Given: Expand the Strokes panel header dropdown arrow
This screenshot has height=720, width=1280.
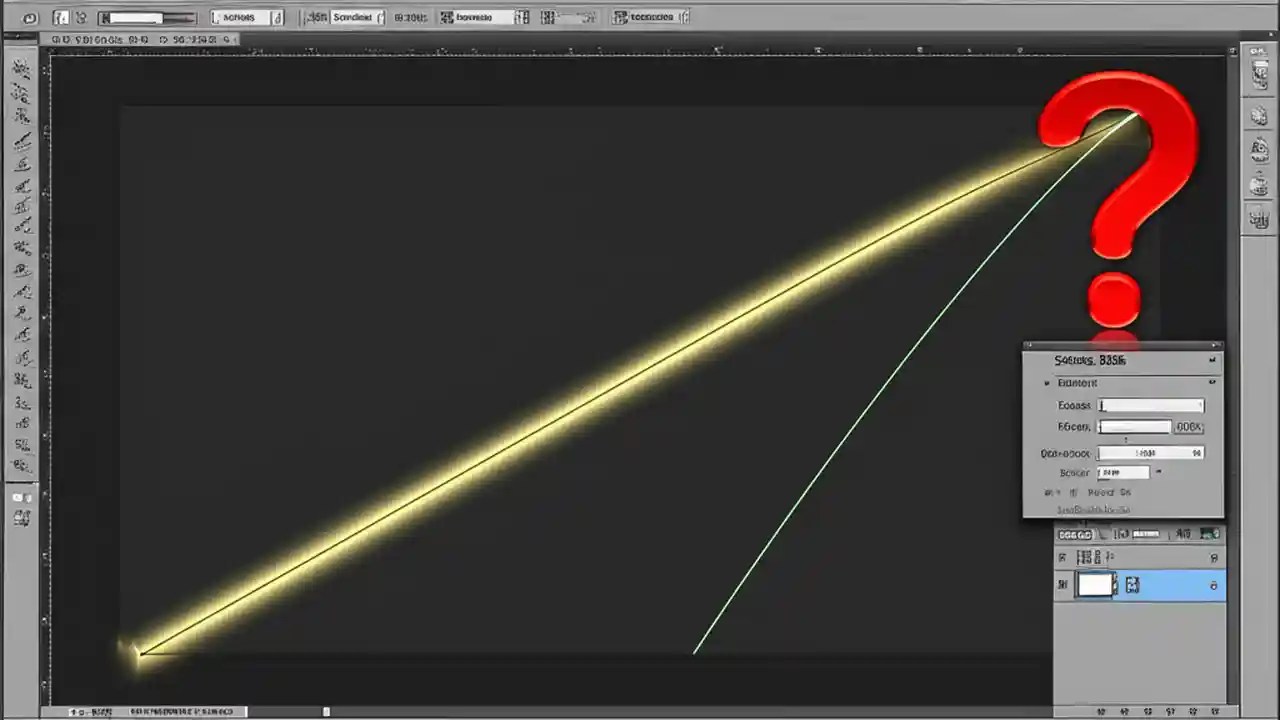Looking at the screenshot, I should (1213, 360).
